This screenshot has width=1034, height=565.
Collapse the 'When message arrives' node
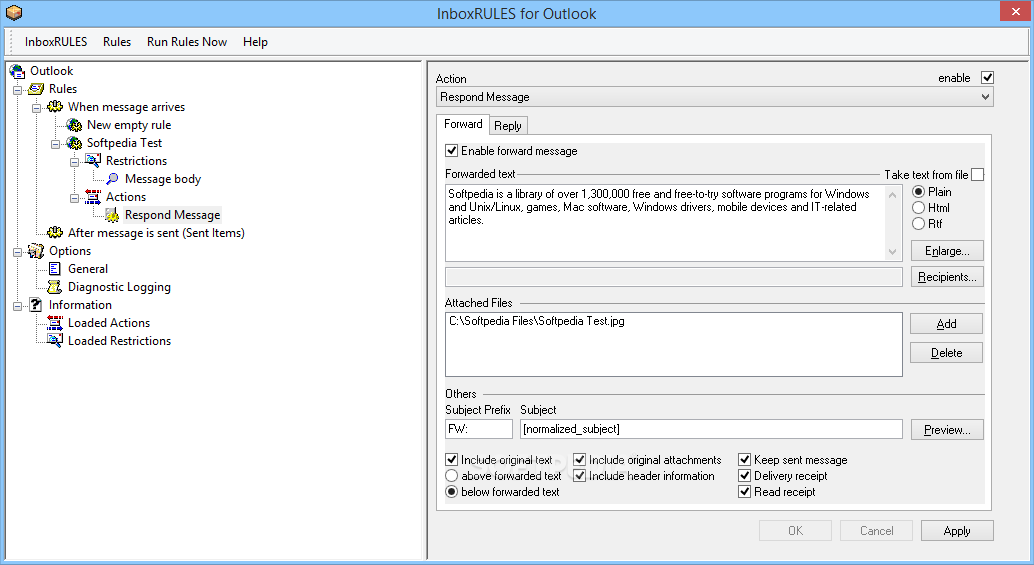pos(37,107)
